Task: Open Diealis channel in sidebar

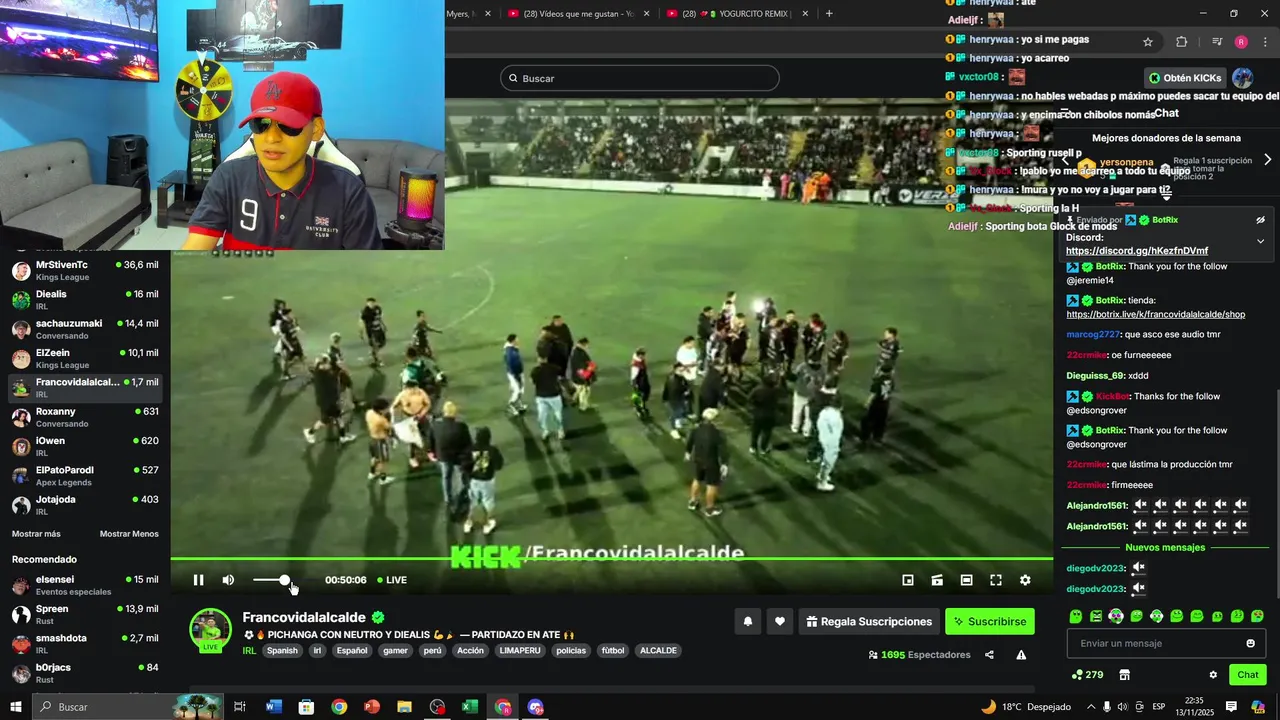Action: point(85,300)
